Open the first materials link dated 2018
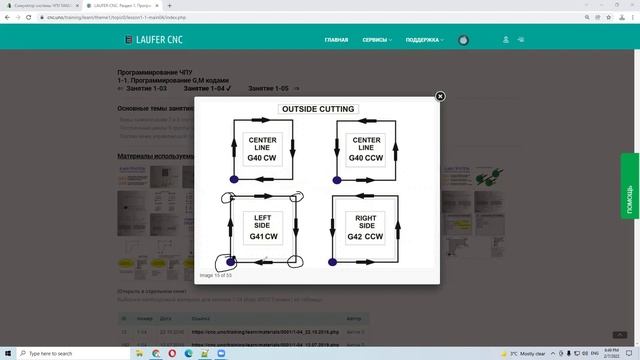Screen dimensions: 640x360 [265, 332]
